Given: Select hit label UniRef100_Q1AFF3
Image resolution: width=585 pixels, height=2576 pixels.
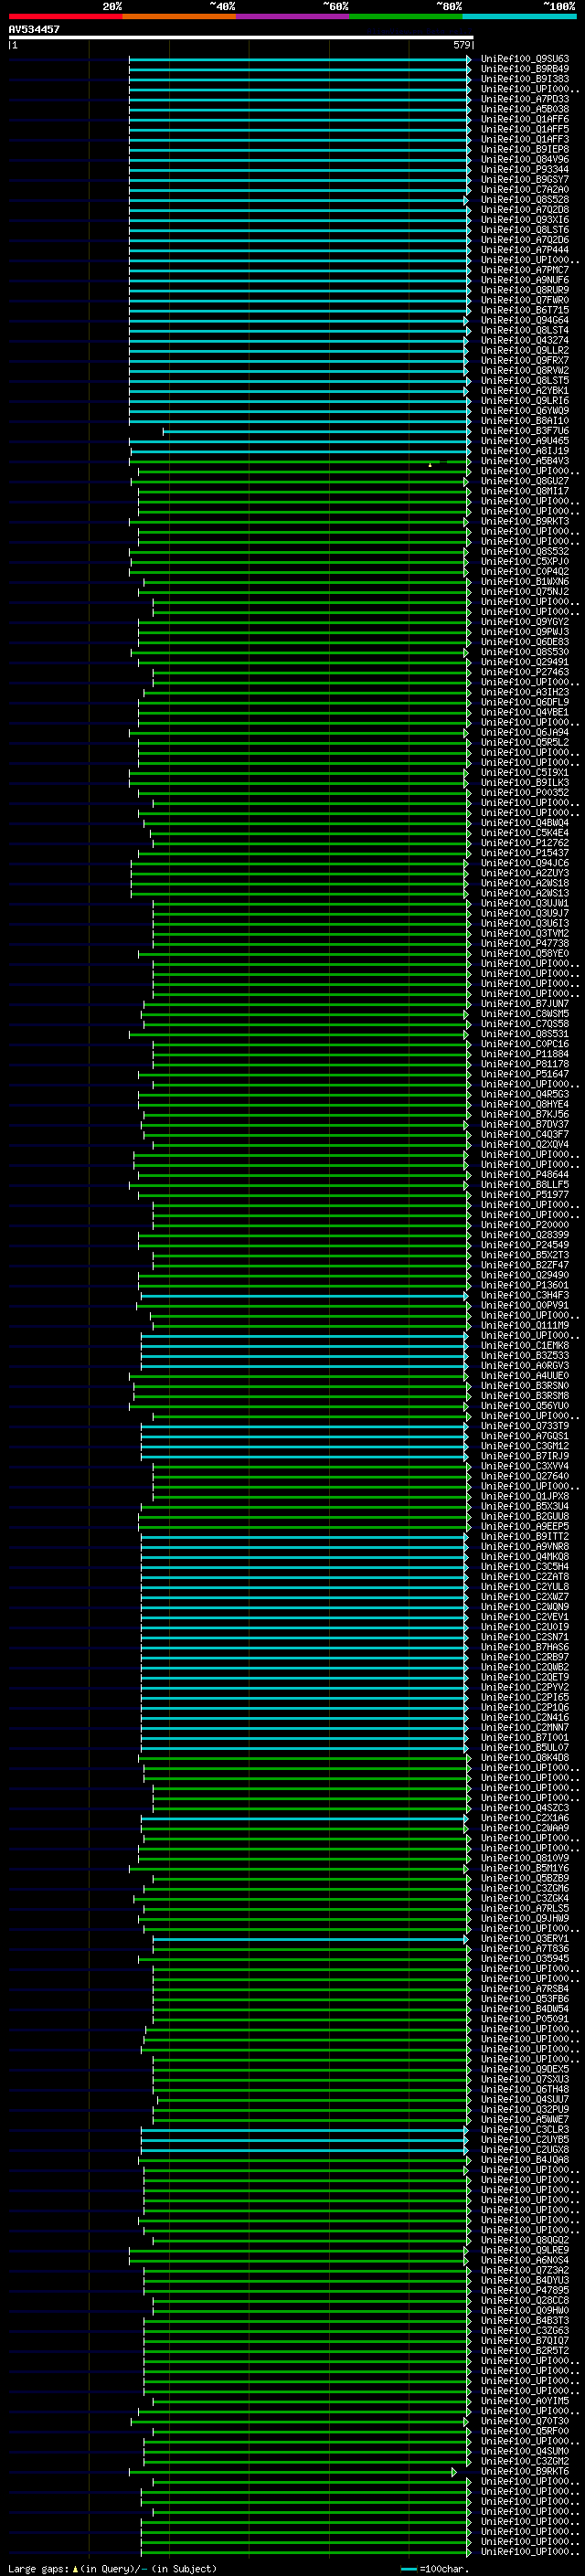Looking at the screenshot, I should tap(525, 139).
